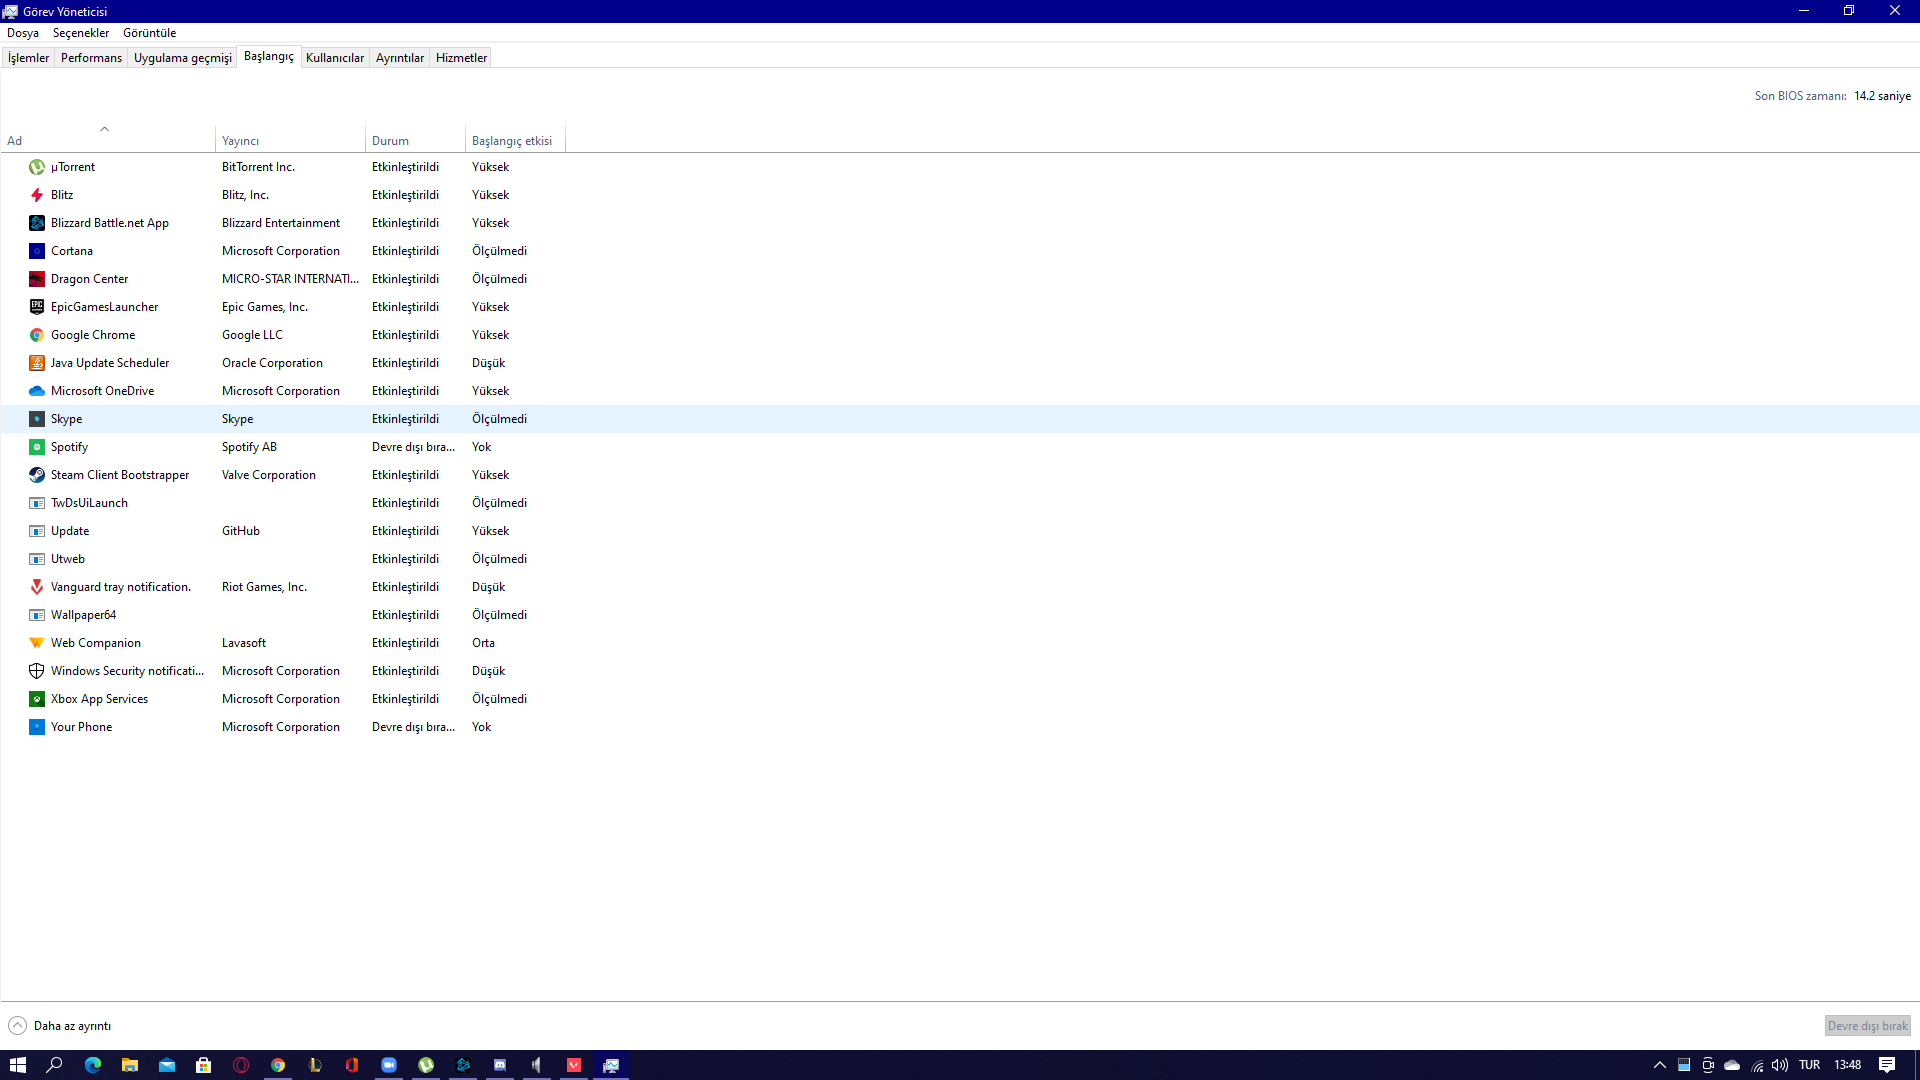
Task: Select the Utweb row name
Action: tap(68, 559)
